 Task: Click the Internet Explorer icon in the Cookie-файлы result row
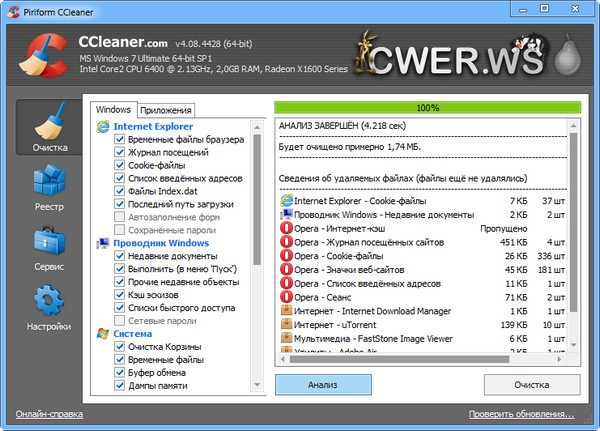[x=286, y=201]
